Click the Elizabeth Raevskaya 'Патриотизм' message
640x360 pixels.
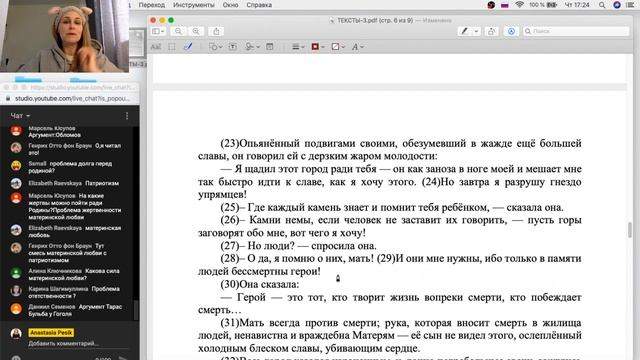(x=73, y=183)
